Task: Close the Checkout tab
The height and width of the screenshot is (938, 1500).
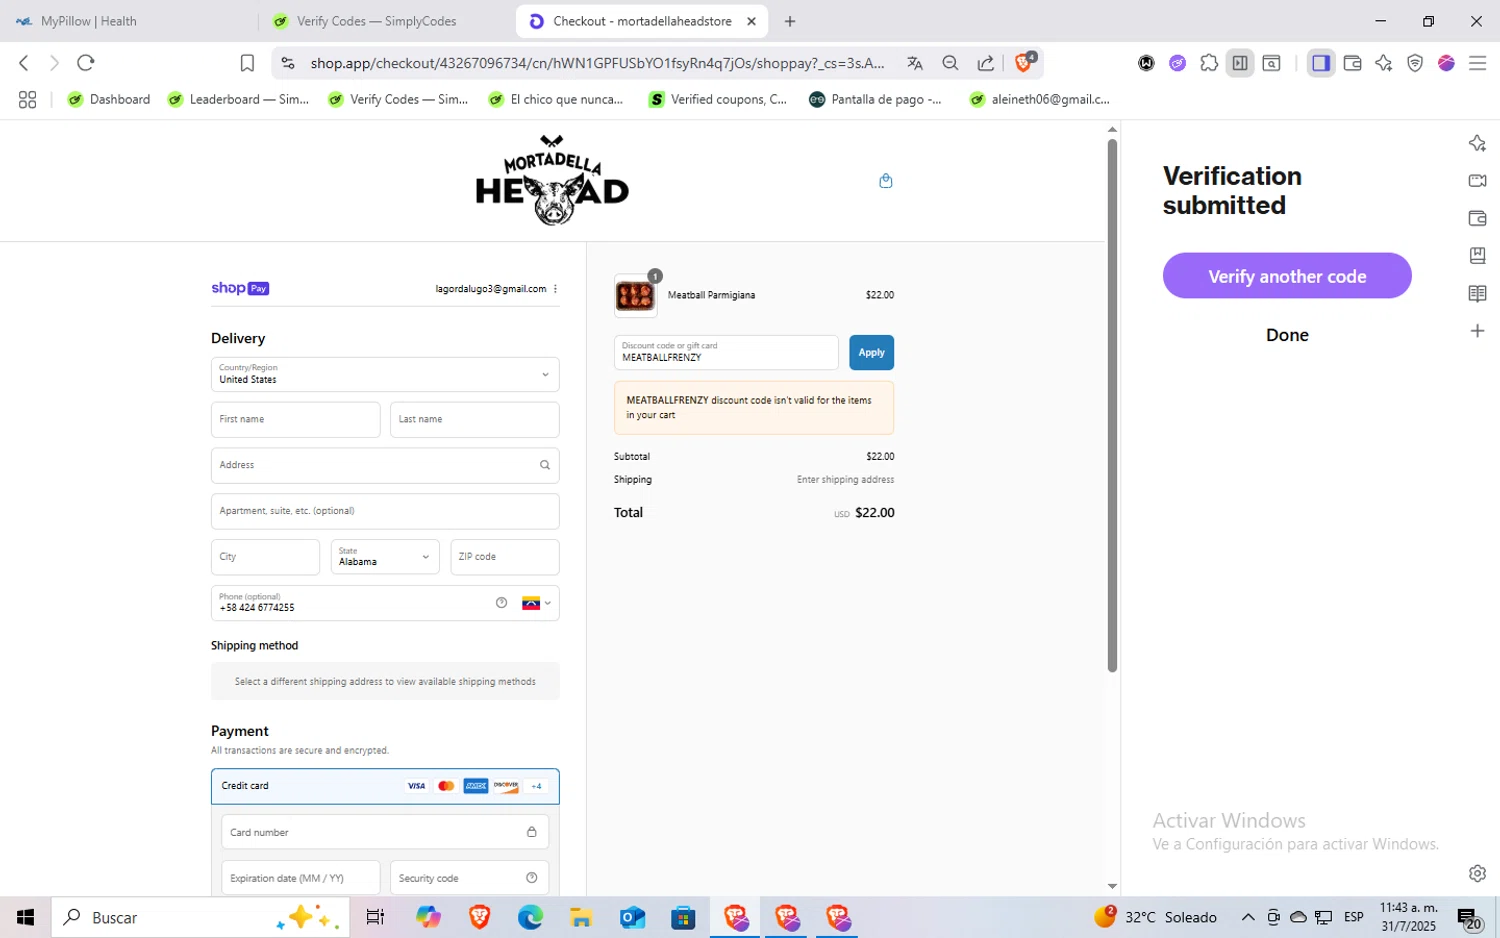Action: pos(751,21)
